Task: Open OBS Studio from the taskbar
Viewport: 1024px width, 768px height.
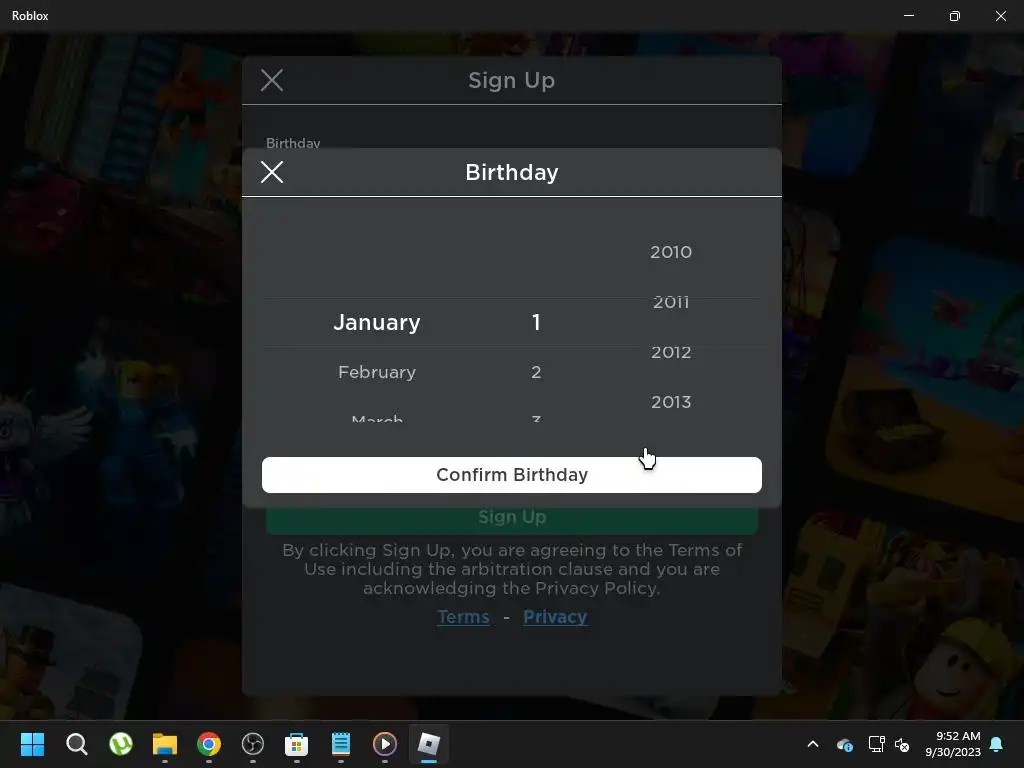Action: point(253,744)
